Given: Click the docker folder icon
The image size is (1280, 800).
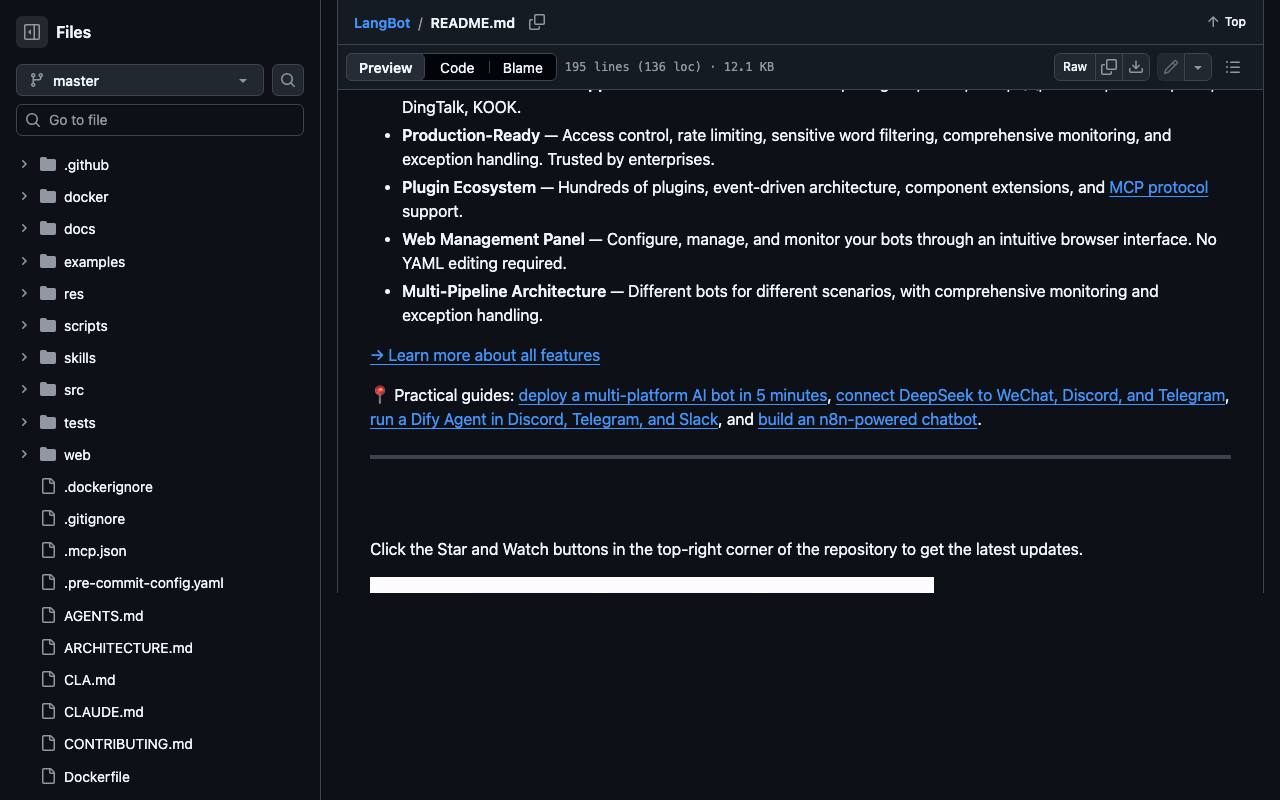Looking at the screenshot, I should [48, 197].
